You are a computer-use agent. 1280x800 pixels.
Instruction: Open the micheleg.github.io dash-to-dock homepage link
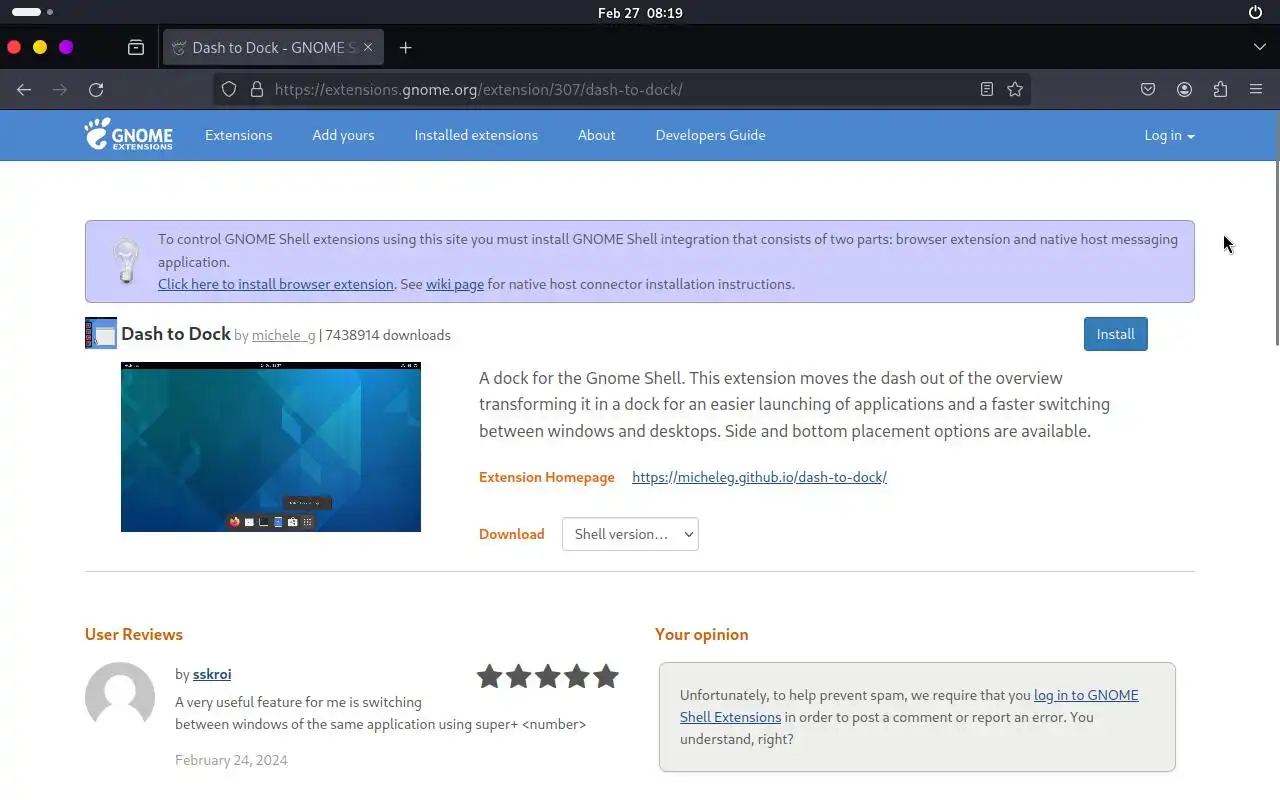759,477
